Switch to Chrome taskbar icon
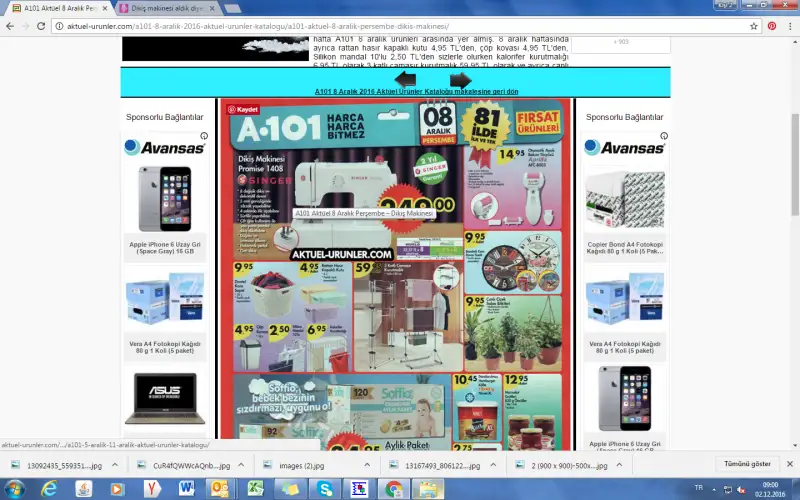The image size is (800, 500). click(394, 489)
